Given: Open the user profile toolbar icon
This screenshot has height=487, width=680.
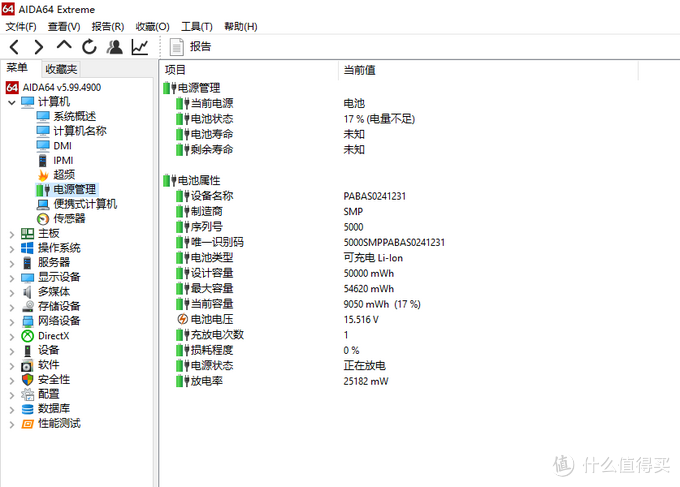Looking at the screenshot, I should tap(114, 47).
